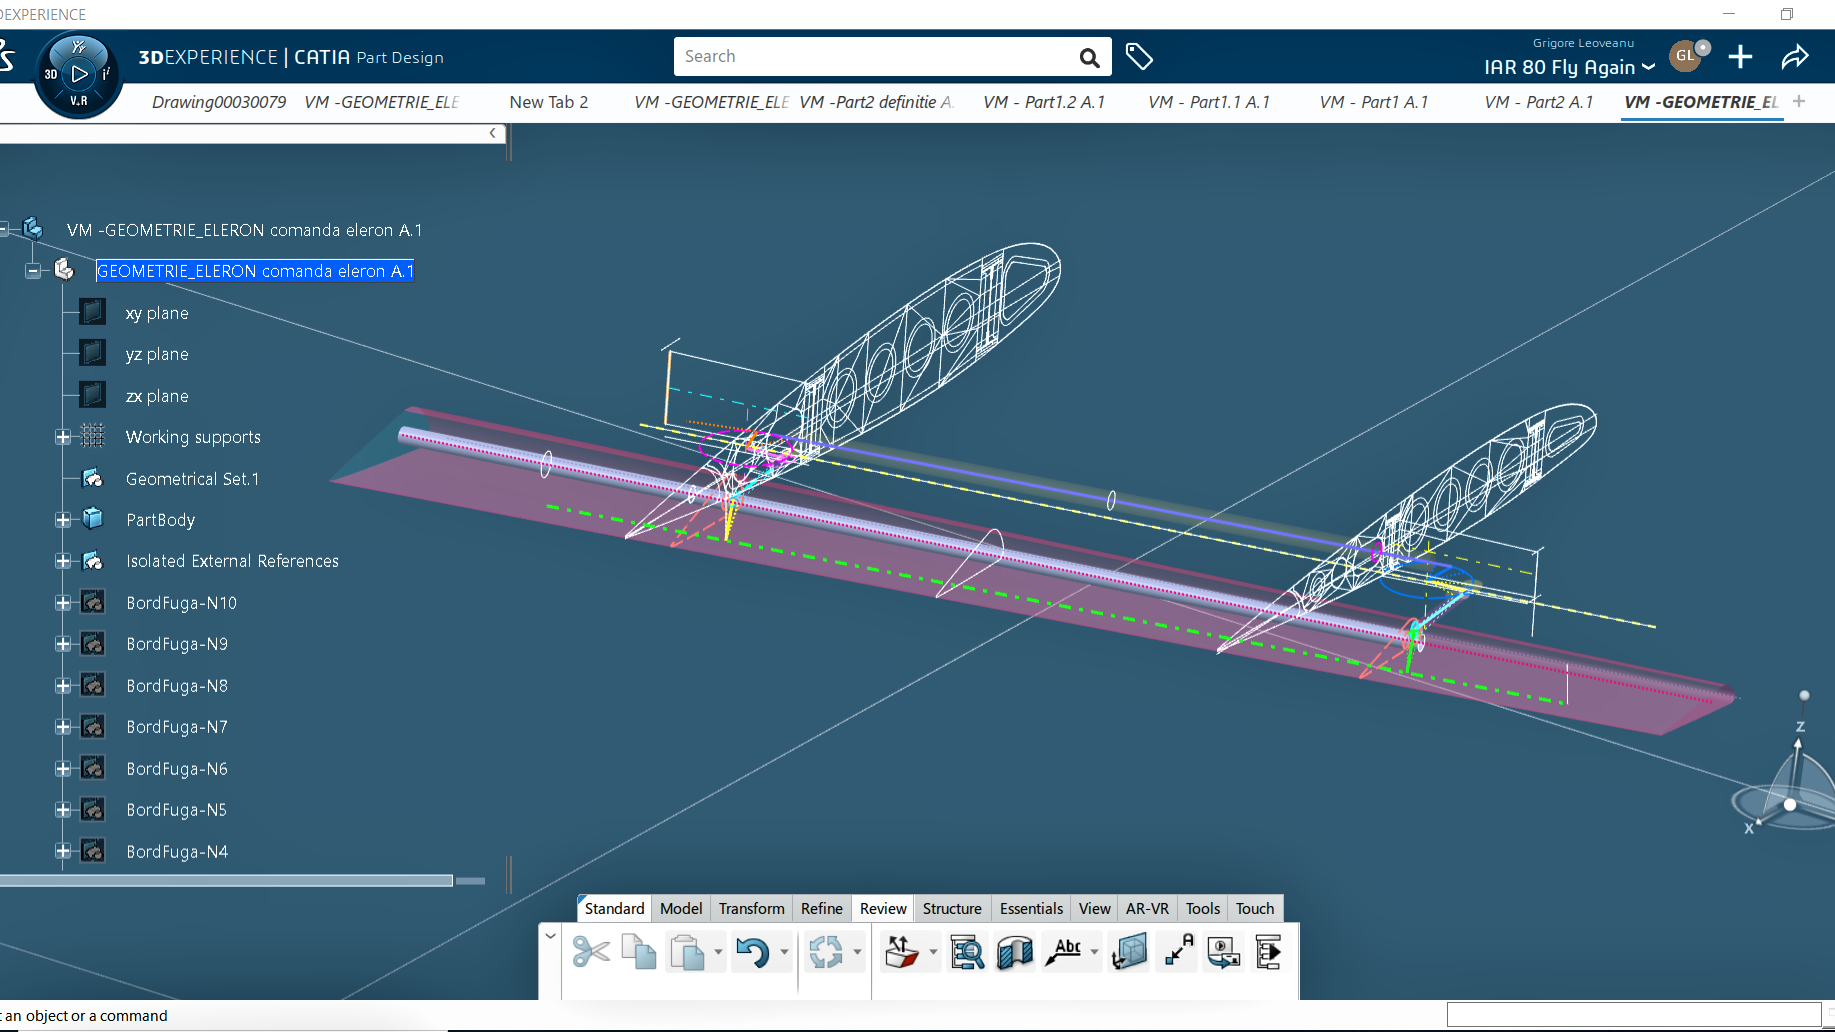Switch to the Essentials toolbar tab
The height and width of the screenshot is (1032, 1835).
point(1031,908)
